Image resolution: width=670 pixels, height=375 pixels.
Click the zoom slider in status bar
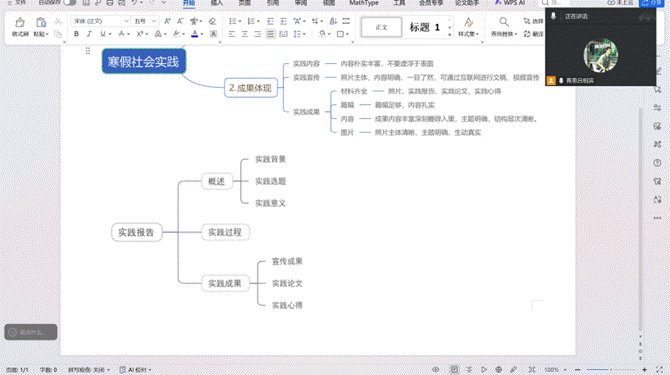point(611,369)
